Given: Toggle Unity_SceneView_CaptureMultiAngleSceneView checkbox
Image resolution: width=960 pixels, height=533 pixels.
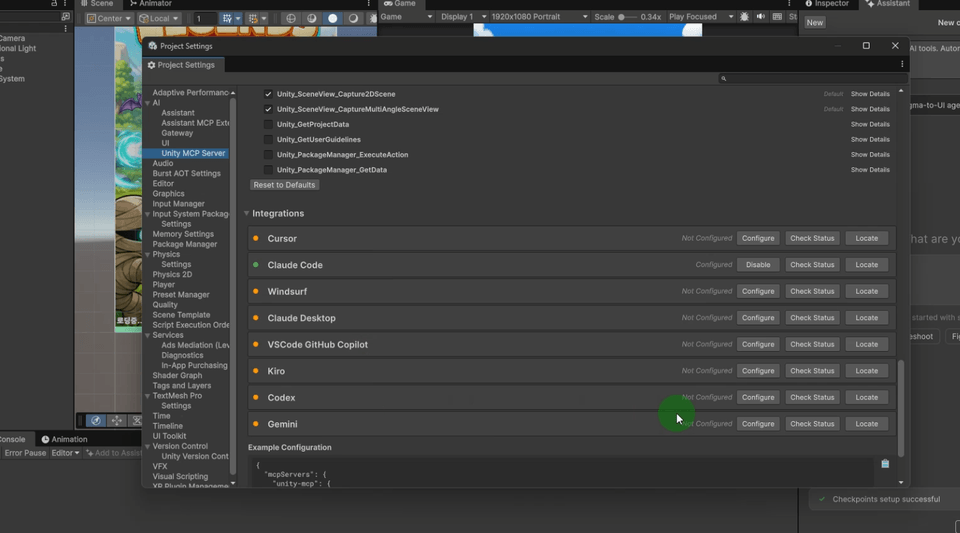Looking at the screenshot, I should pyautogui.click(x=268, y=109).
